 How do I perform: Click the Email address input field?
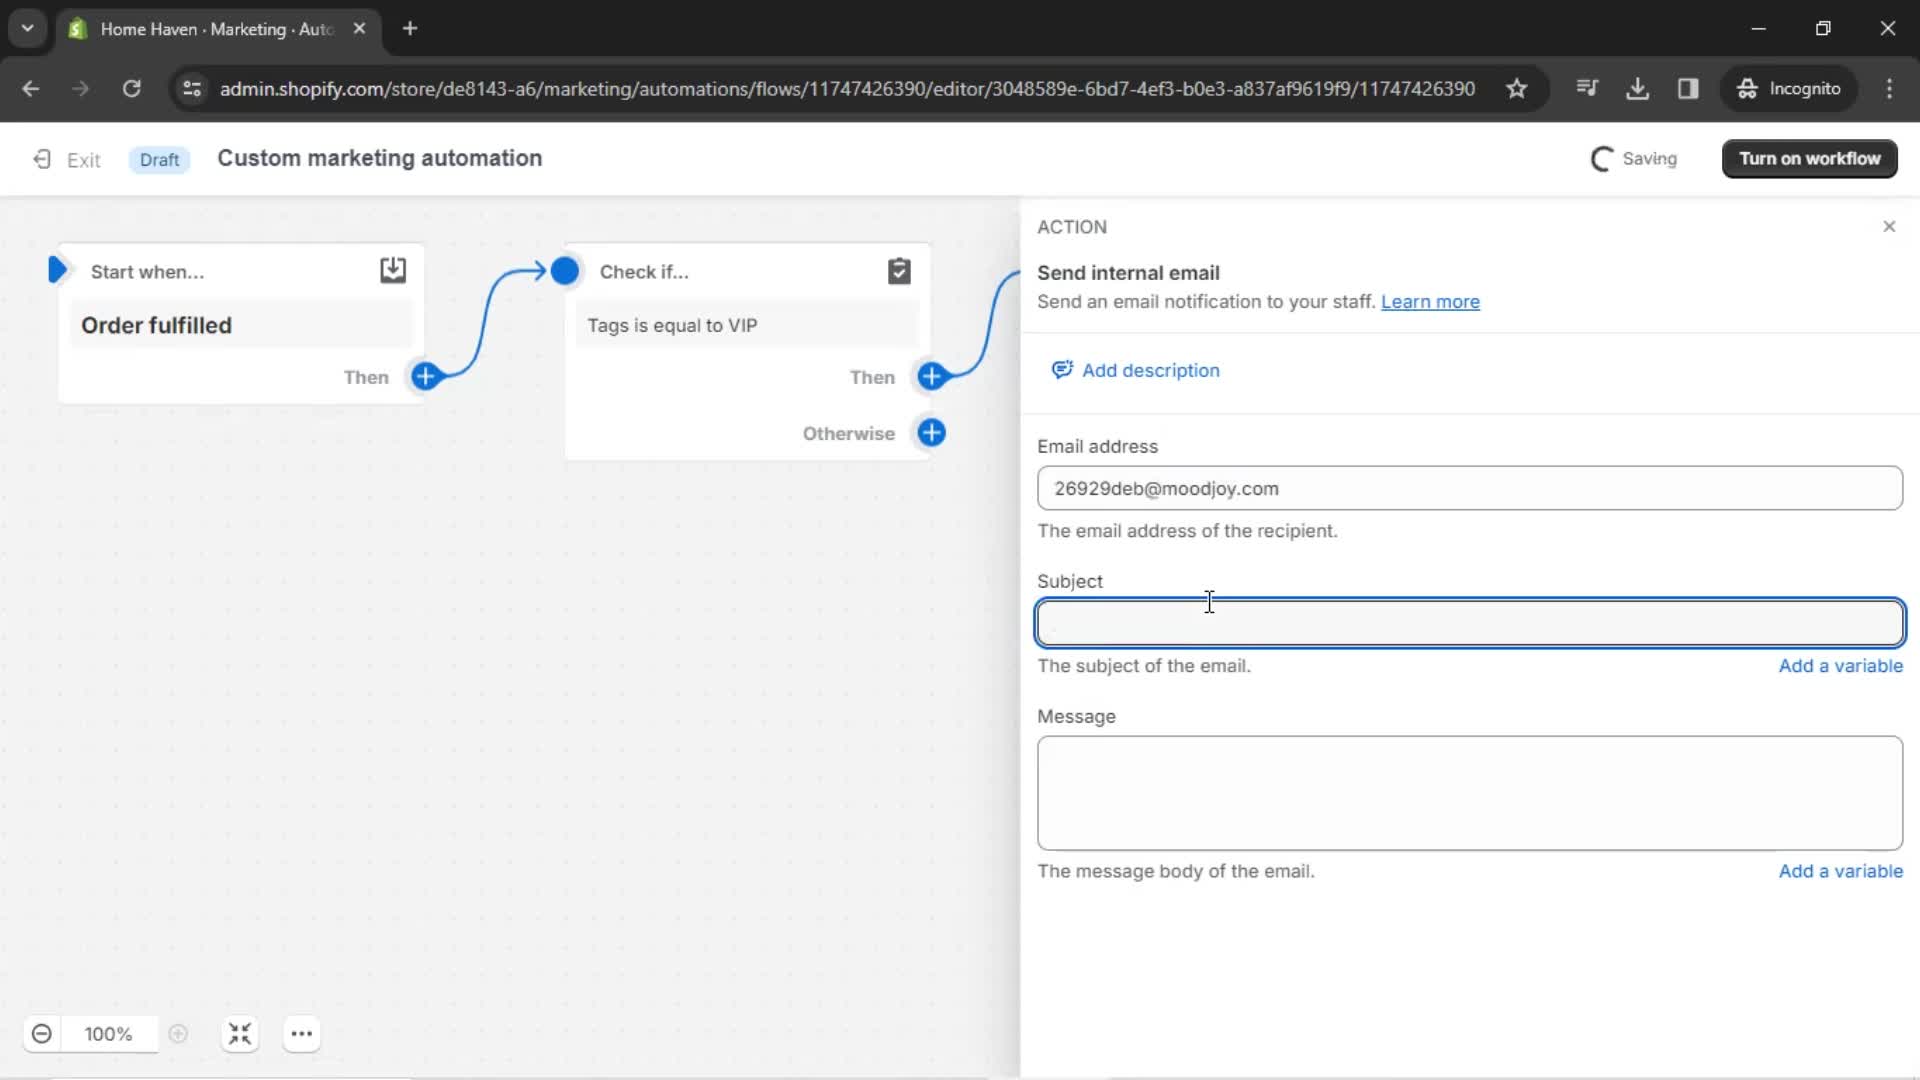click(x=1468, y=488)
